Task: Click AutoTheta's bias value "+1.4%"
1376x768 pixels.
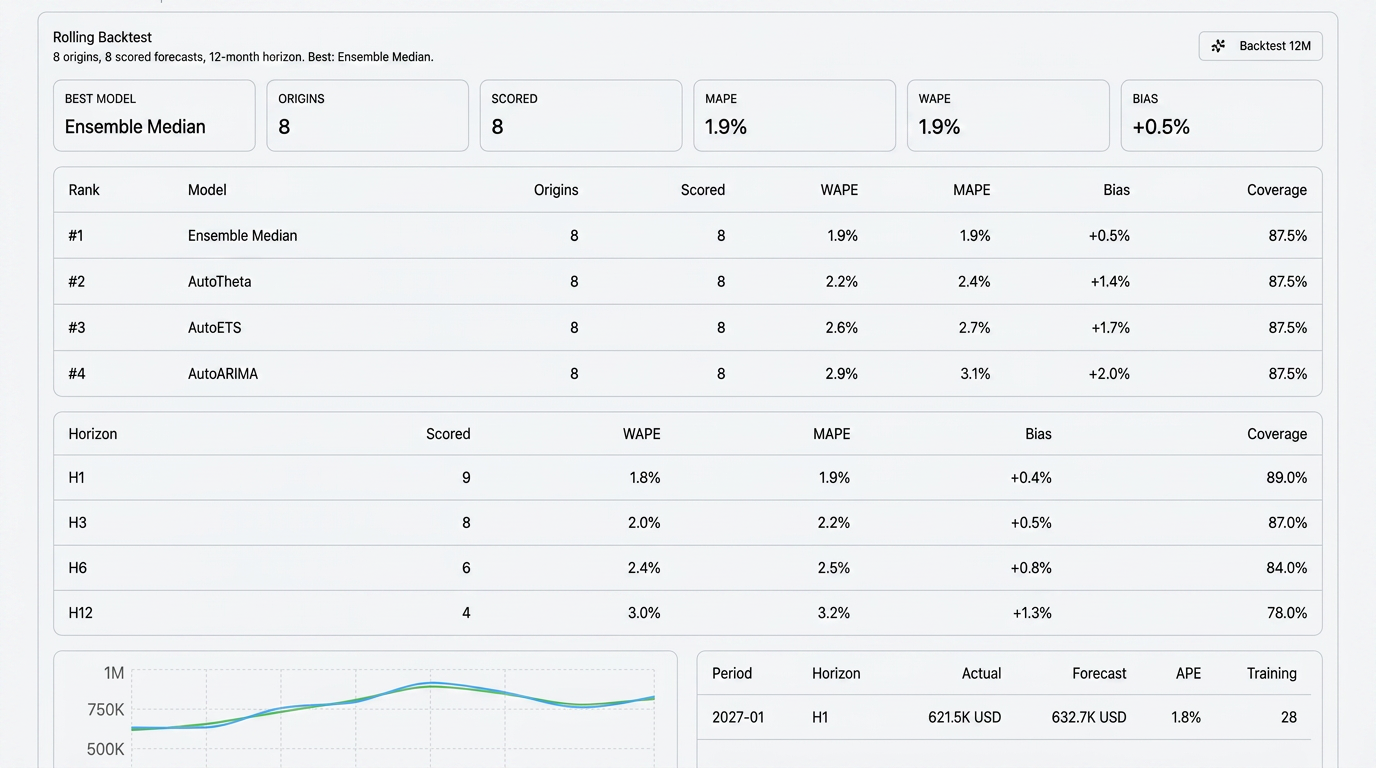Action: pyautogui.click(x=1110, y=282)
